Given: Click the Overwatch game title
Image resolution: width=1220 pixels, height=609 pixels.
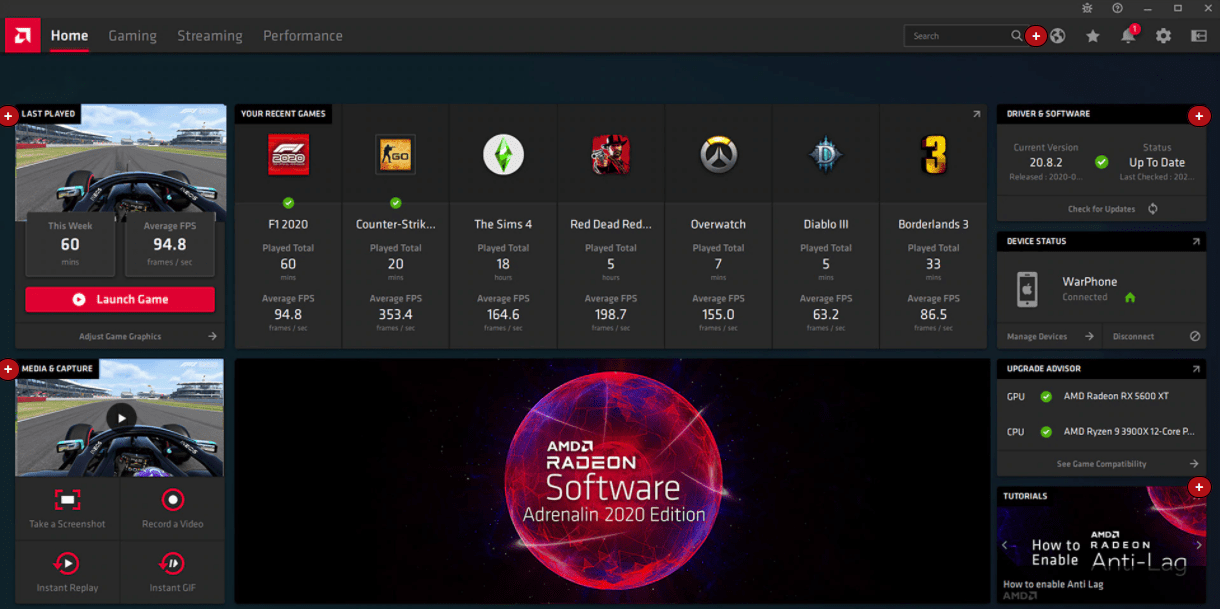Looking at the screenshot, I should 718,225.
